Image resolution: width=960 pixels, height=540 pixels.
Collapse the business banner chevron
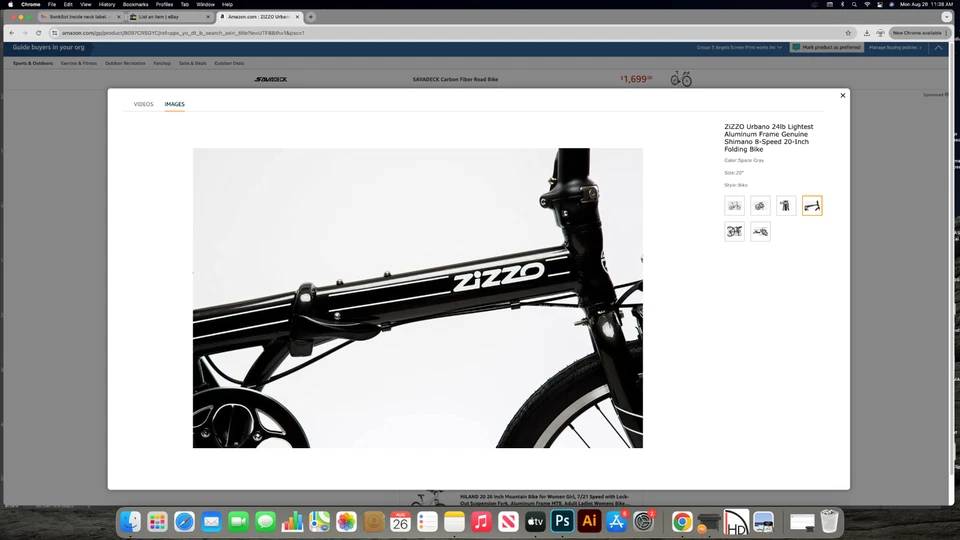pos(939,47)
